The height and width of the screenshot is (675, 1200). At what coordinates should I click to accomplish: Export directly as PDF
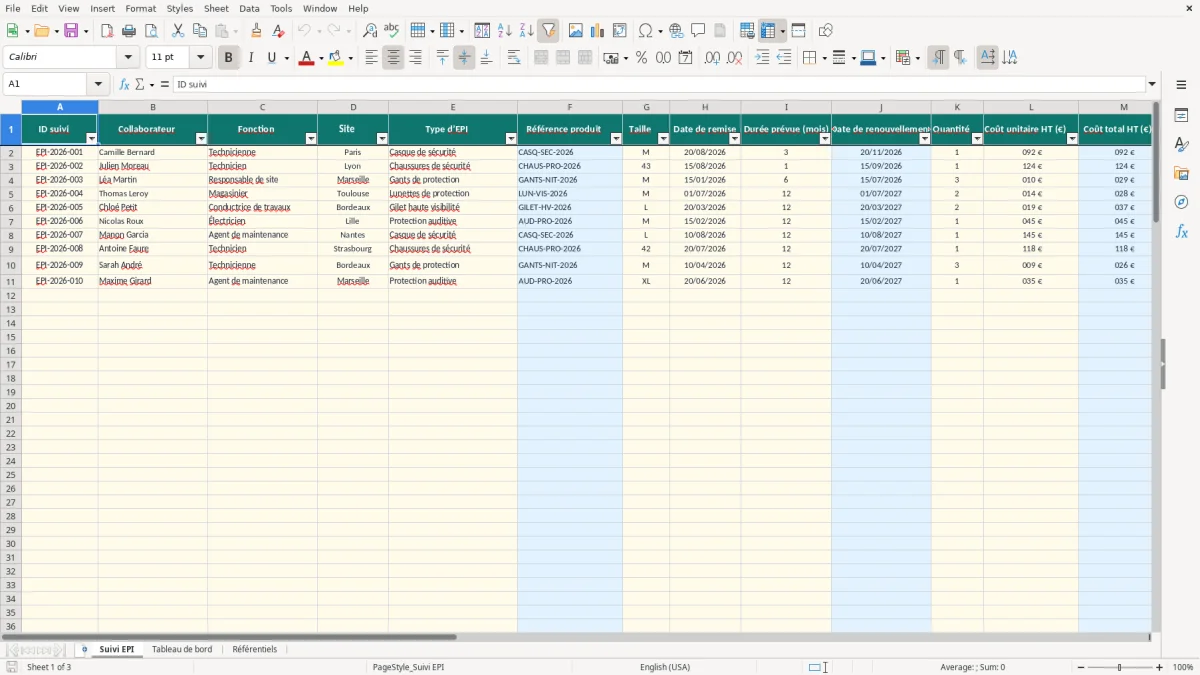coord(107,31)
